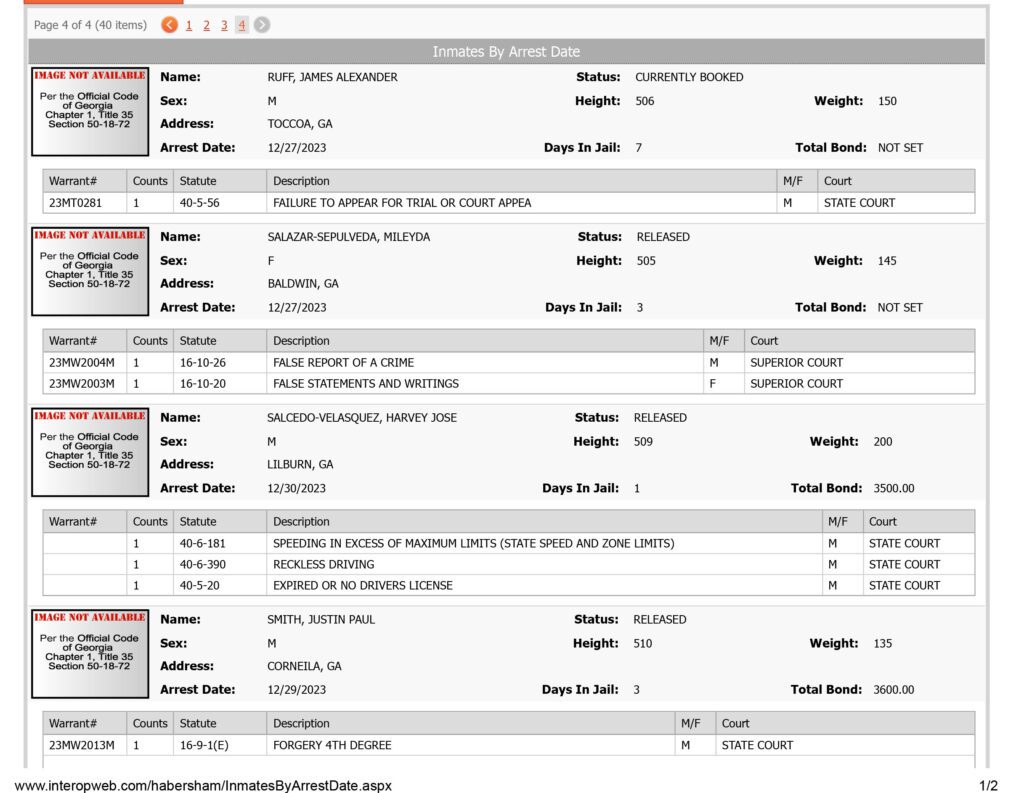Click Expired or No Drivers License row
This screenshot has height=793, width=1024.
[509, 585]
